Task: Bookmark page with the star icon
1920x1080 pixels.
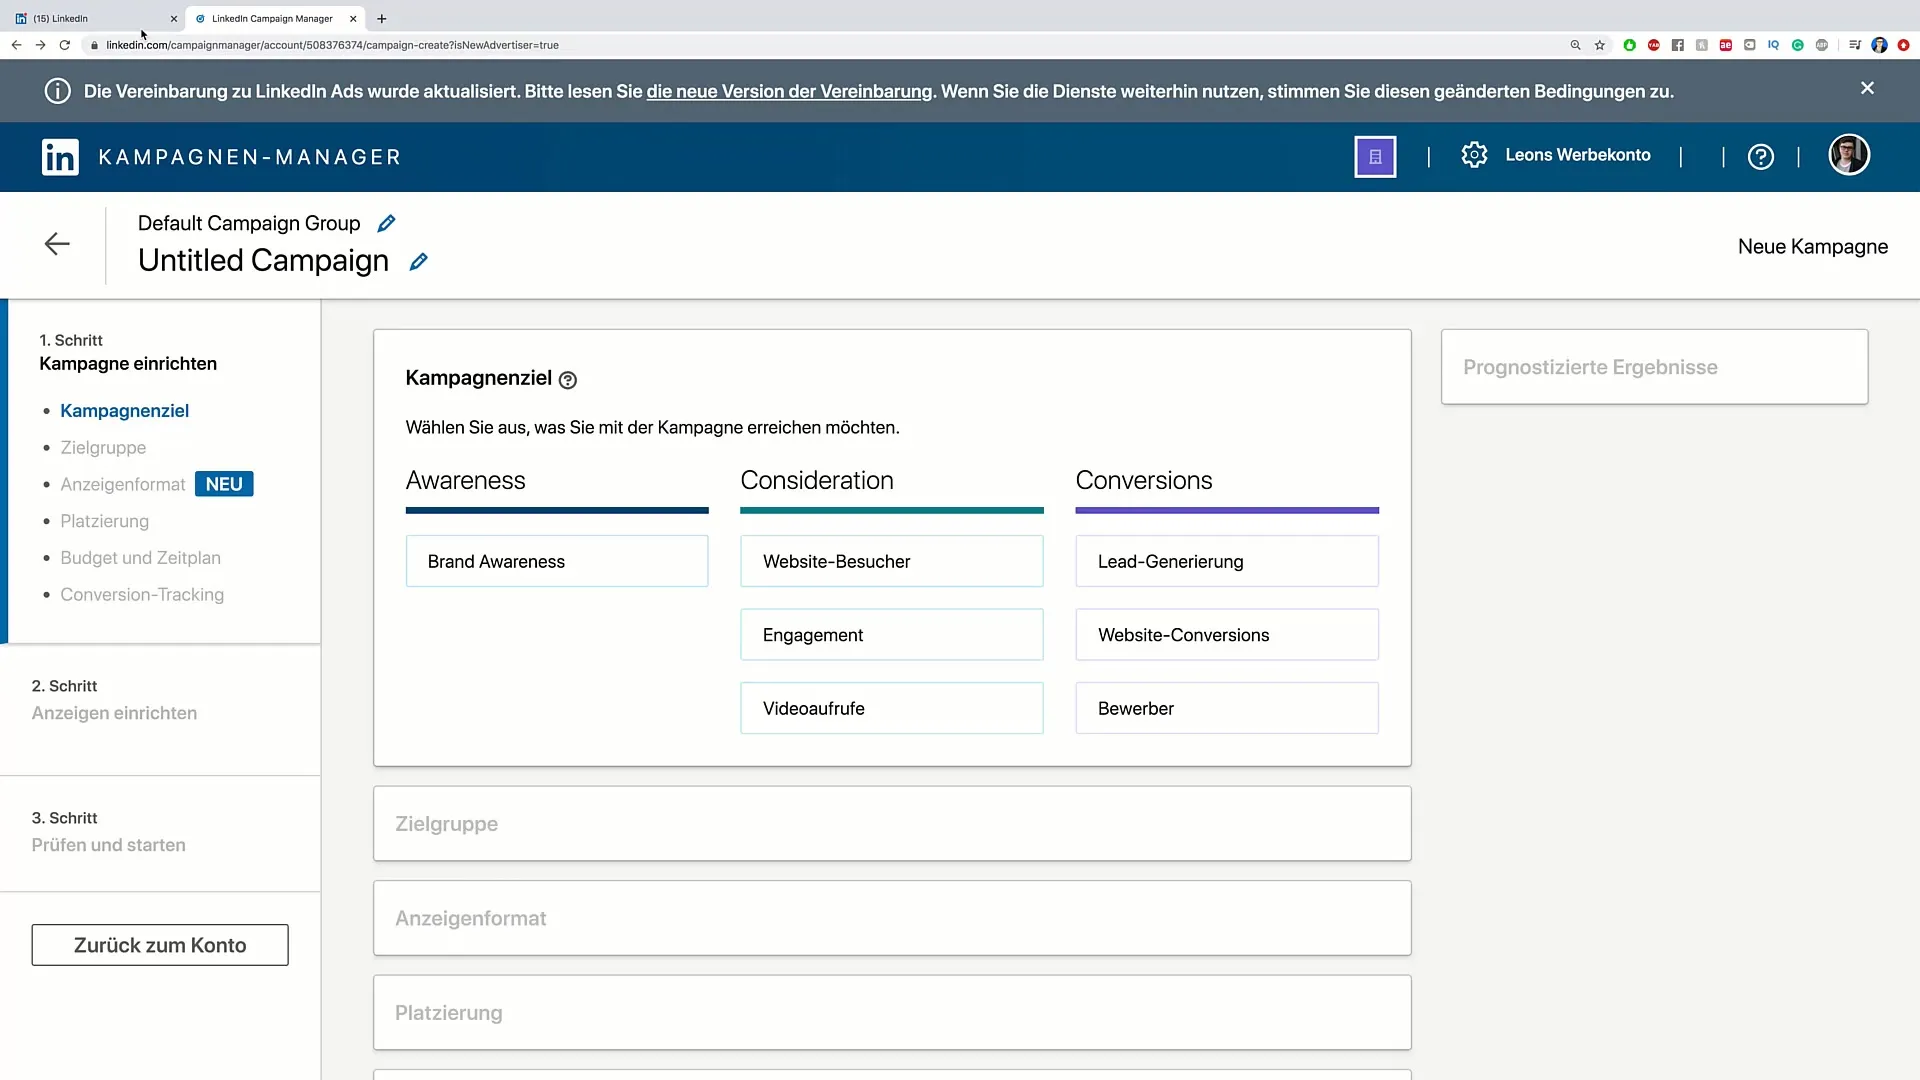Action: pyautogui.click(x=1600, y=45)
